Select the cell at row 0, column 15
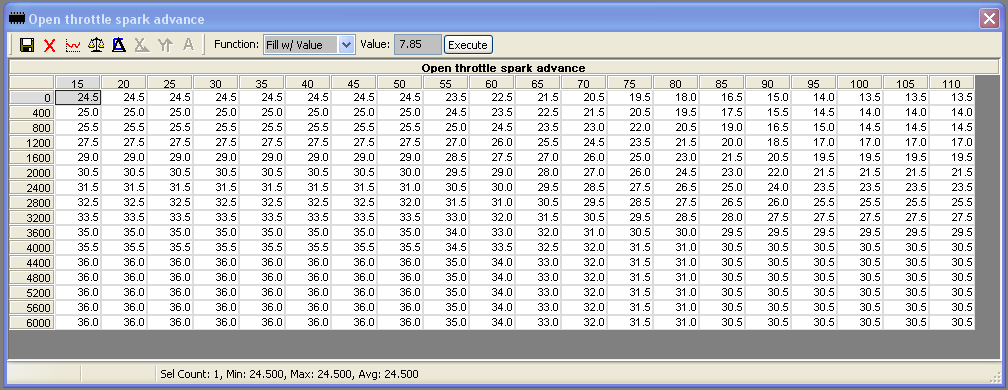This screenshot has height=390, width=1008. [x=78, y=98]
